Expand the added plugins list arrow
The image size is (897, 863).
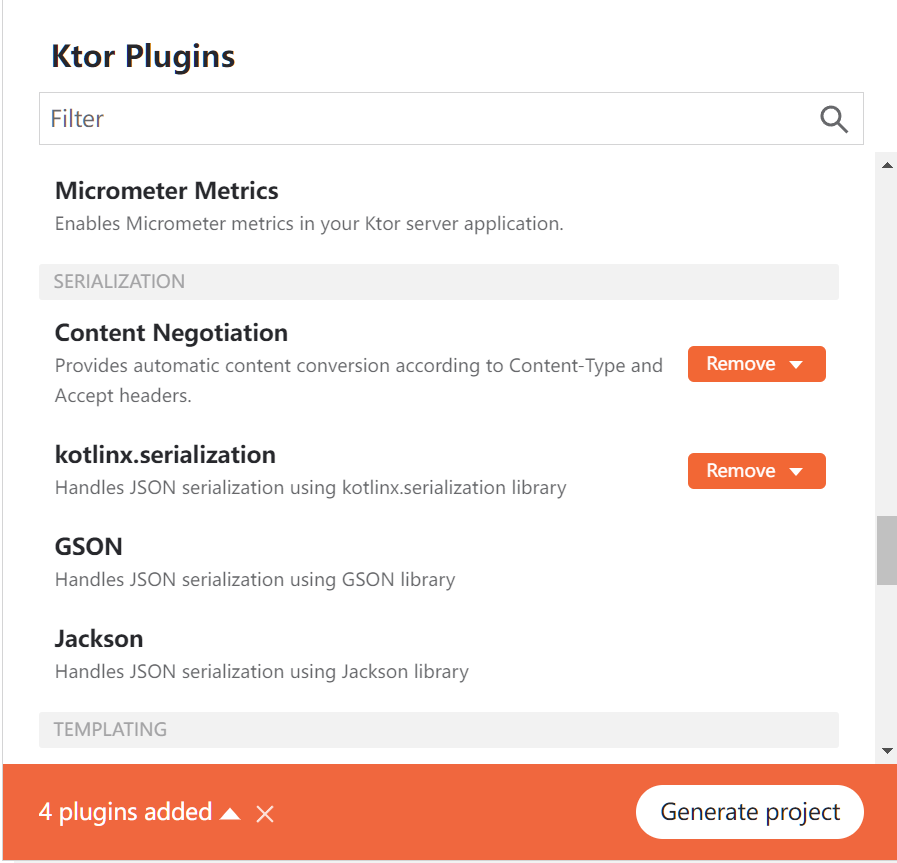[x=230, y=814]
